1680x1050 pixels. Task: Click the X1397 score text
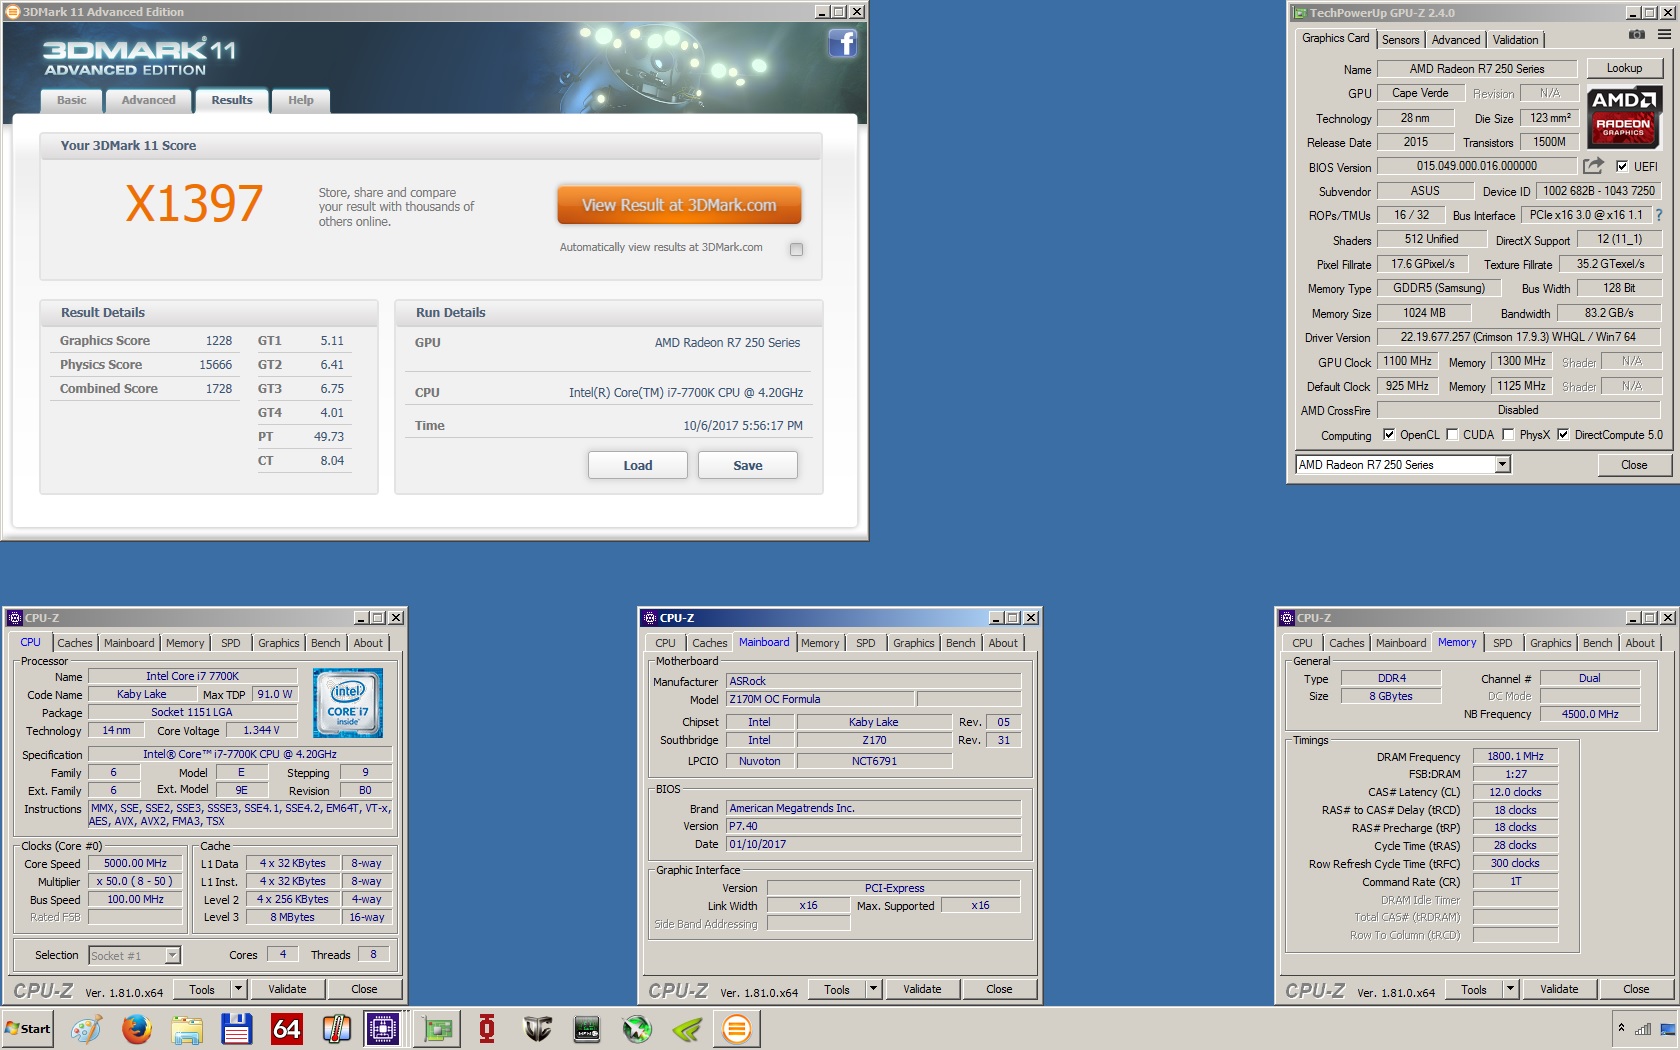[194, 204]
